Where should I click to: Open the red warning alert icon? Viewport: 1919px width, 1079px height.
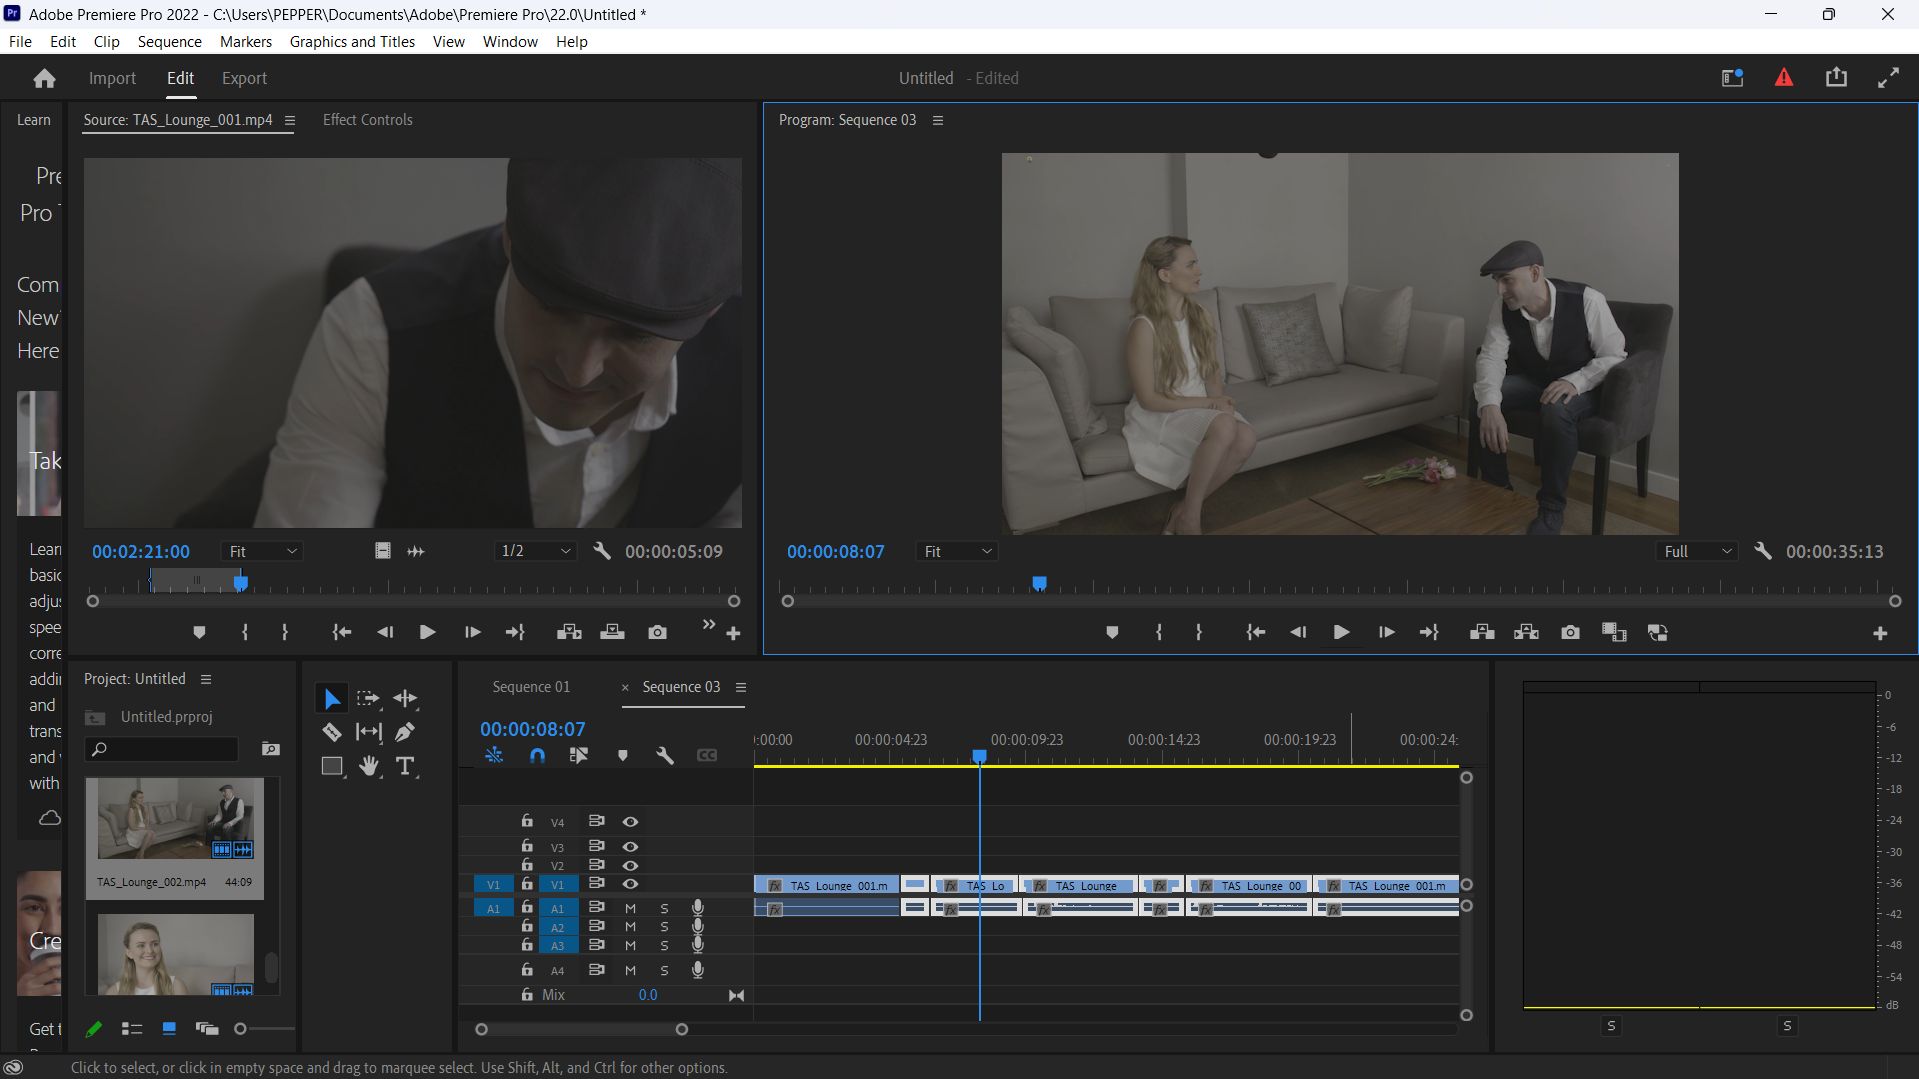pos(1783,77)
